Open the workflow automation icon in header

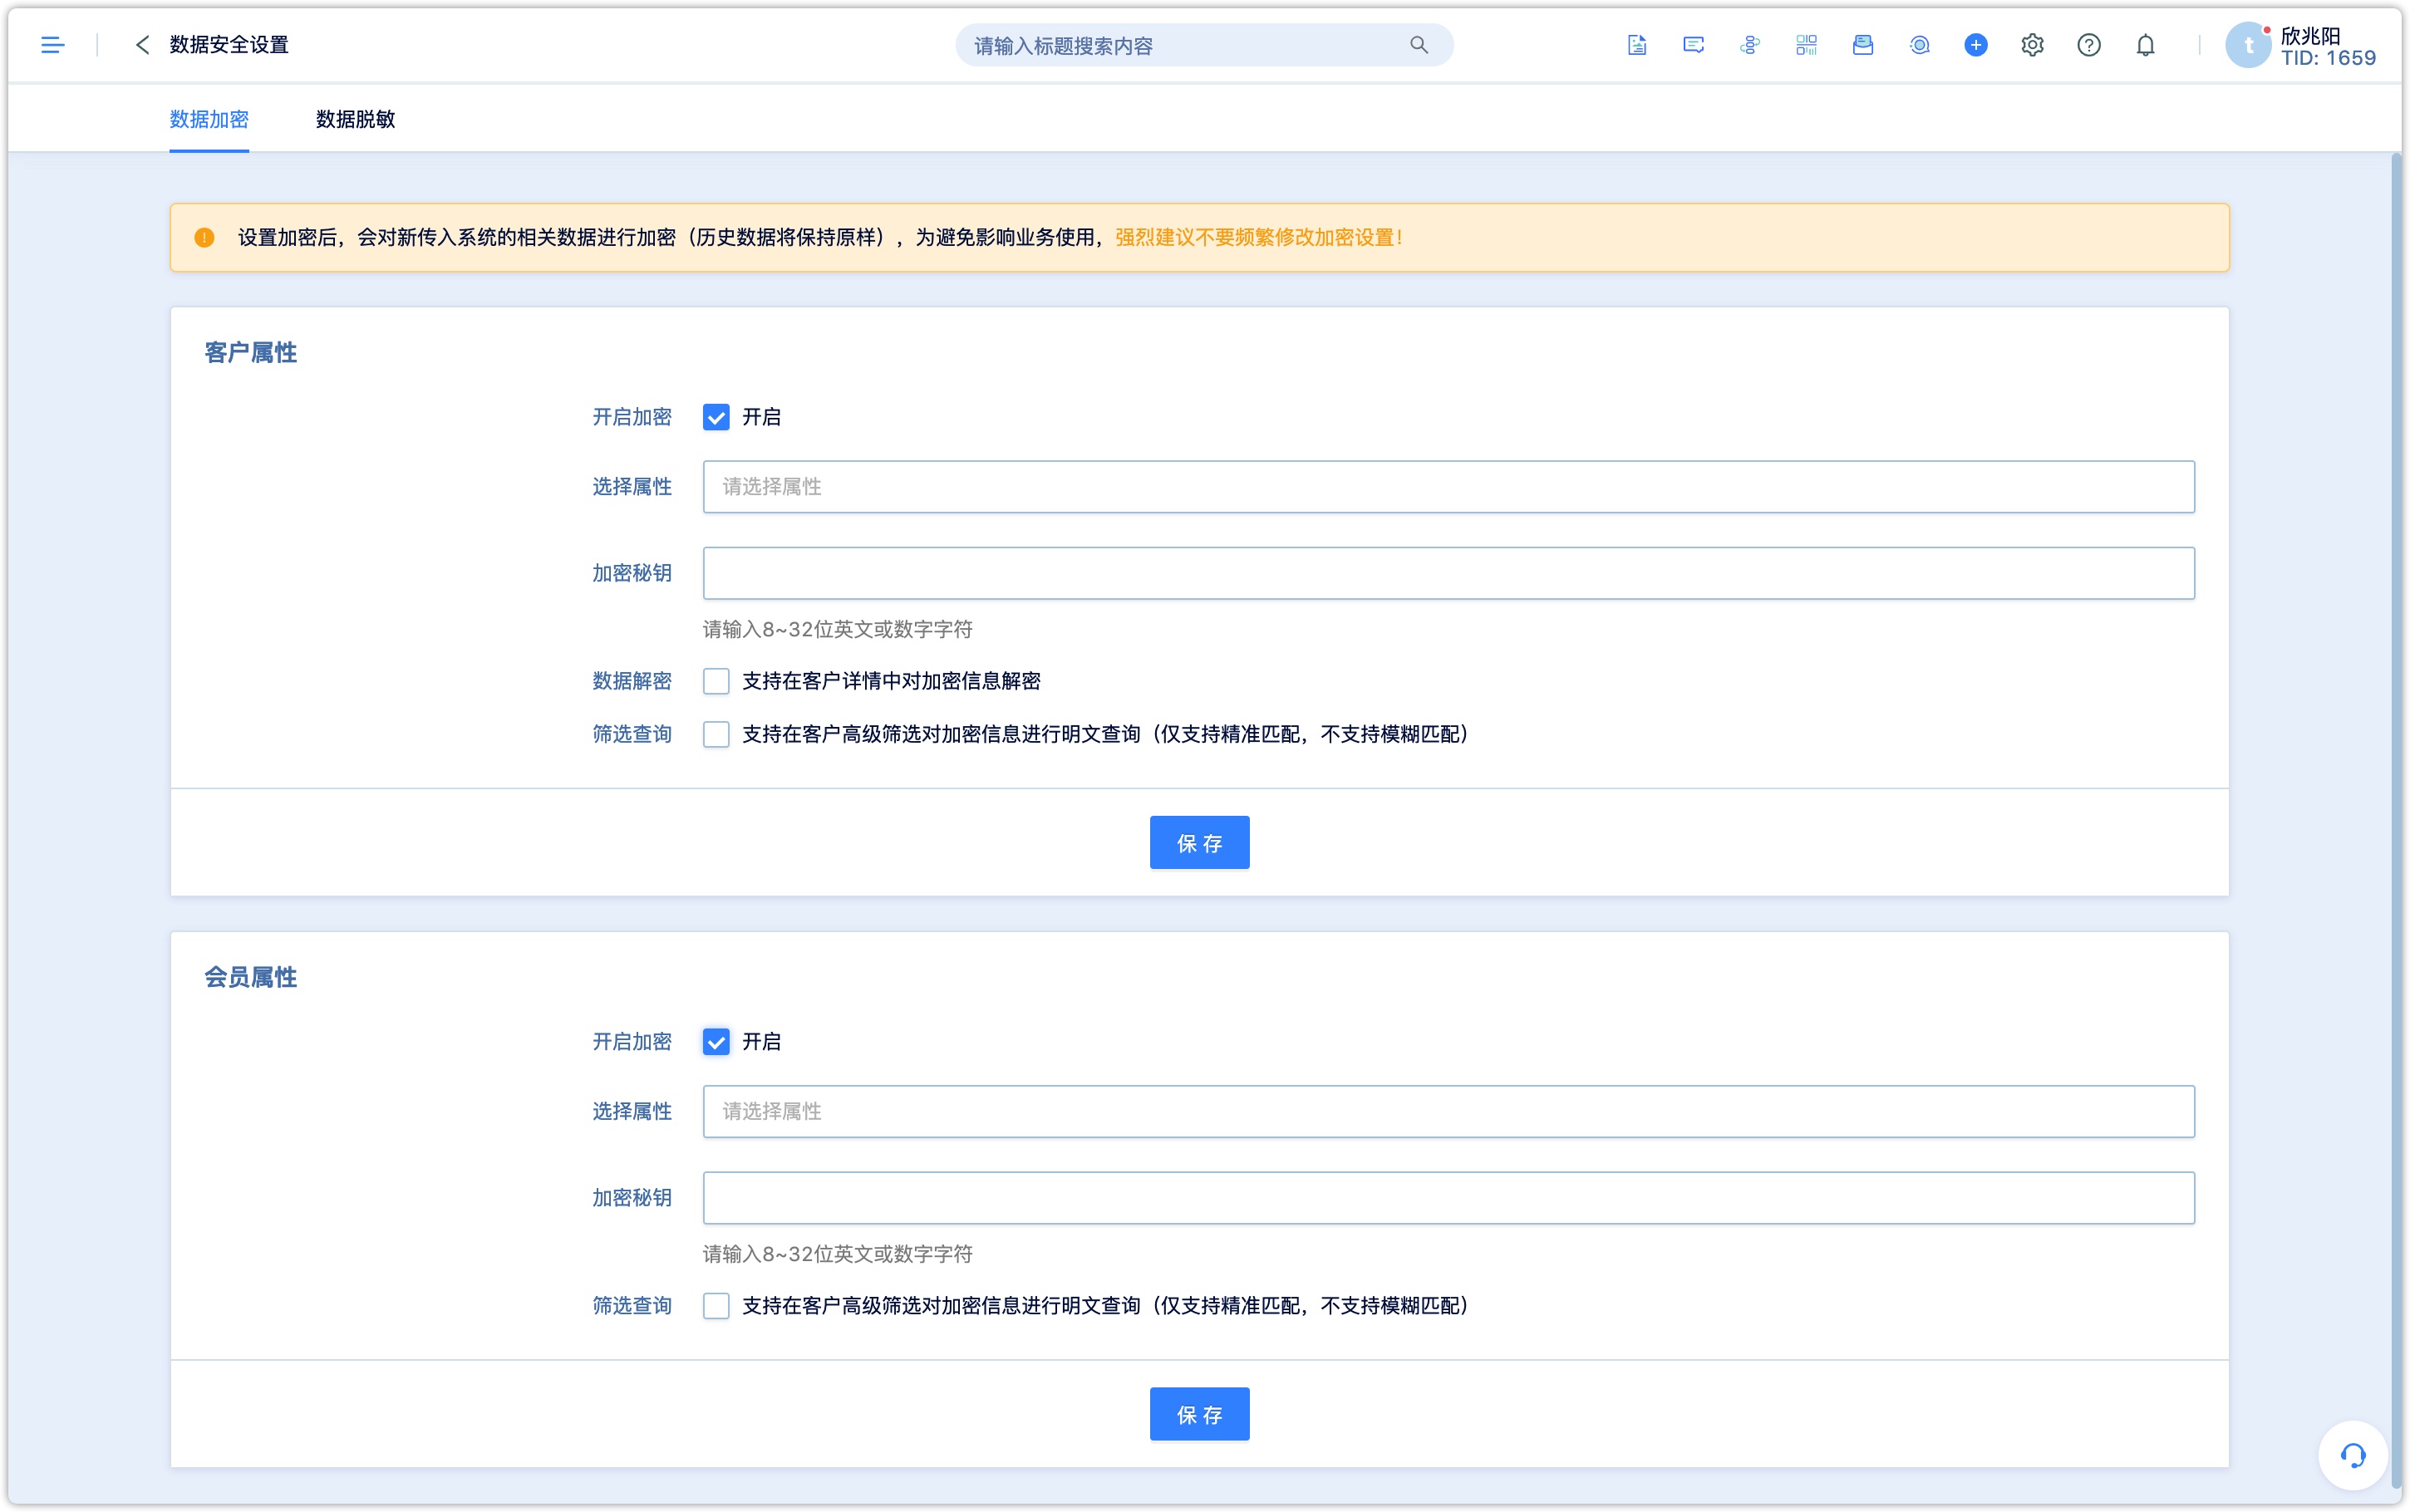point(1749,45)
